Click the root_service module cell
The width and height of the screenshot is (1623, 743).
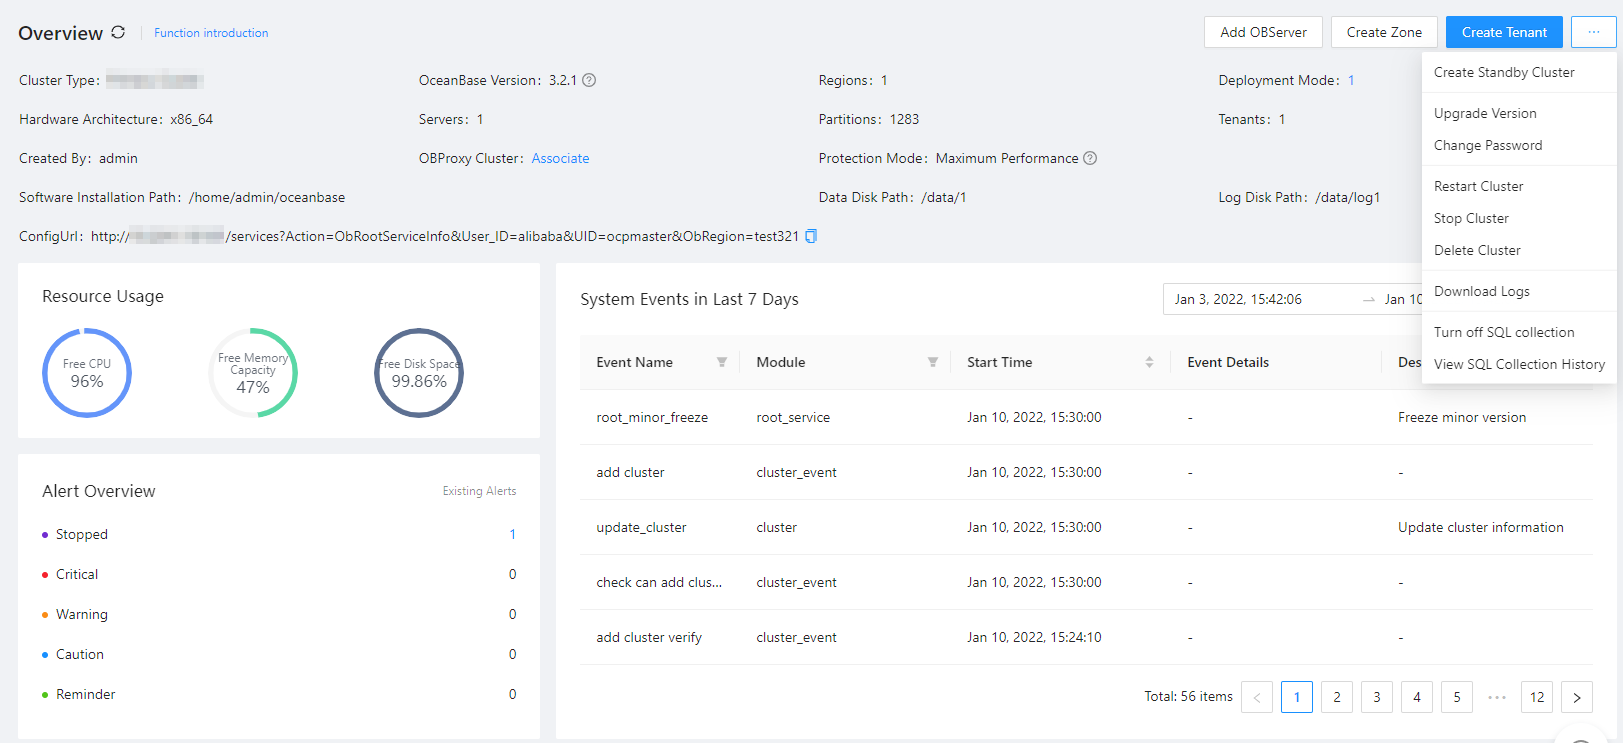click(793, 417)
